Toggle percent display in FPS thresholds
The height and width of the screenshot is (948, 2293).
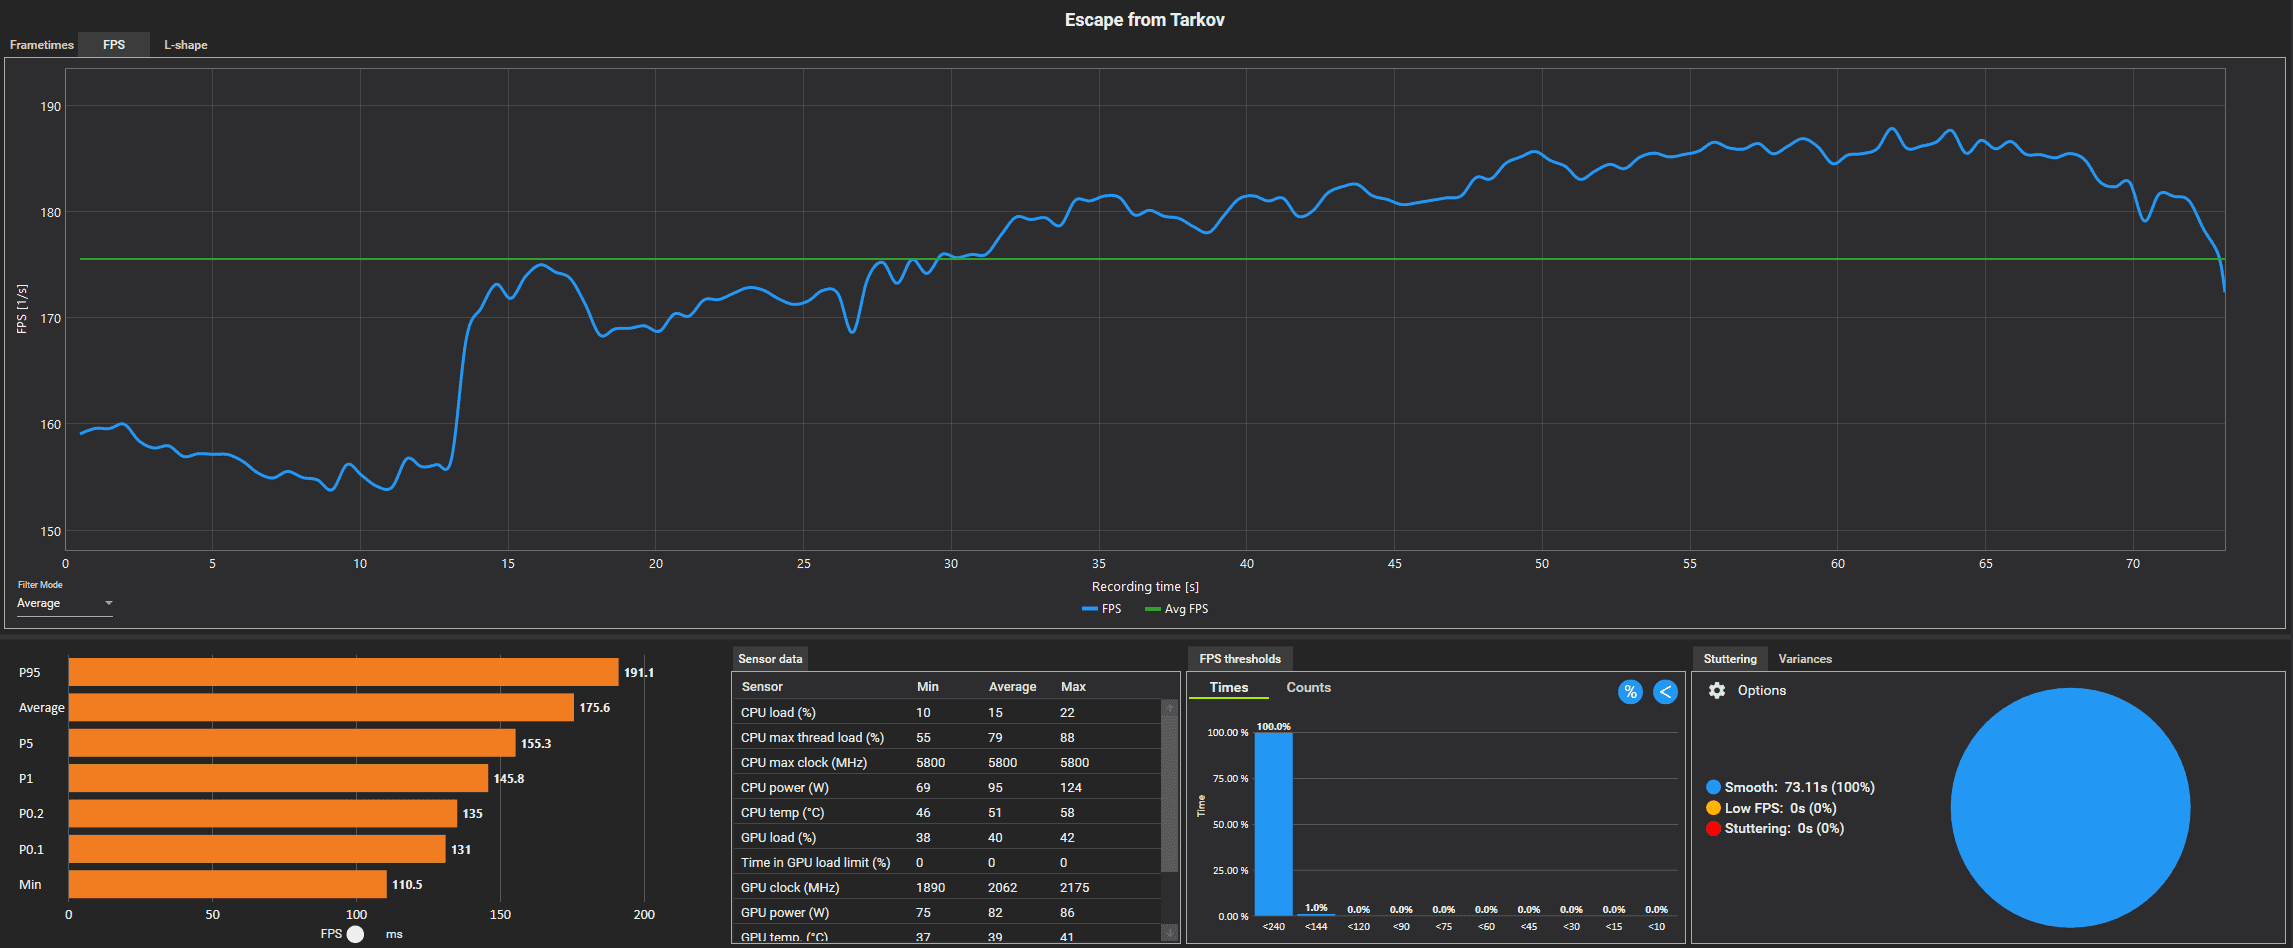pyautogui.click(x=1630, y=691)
